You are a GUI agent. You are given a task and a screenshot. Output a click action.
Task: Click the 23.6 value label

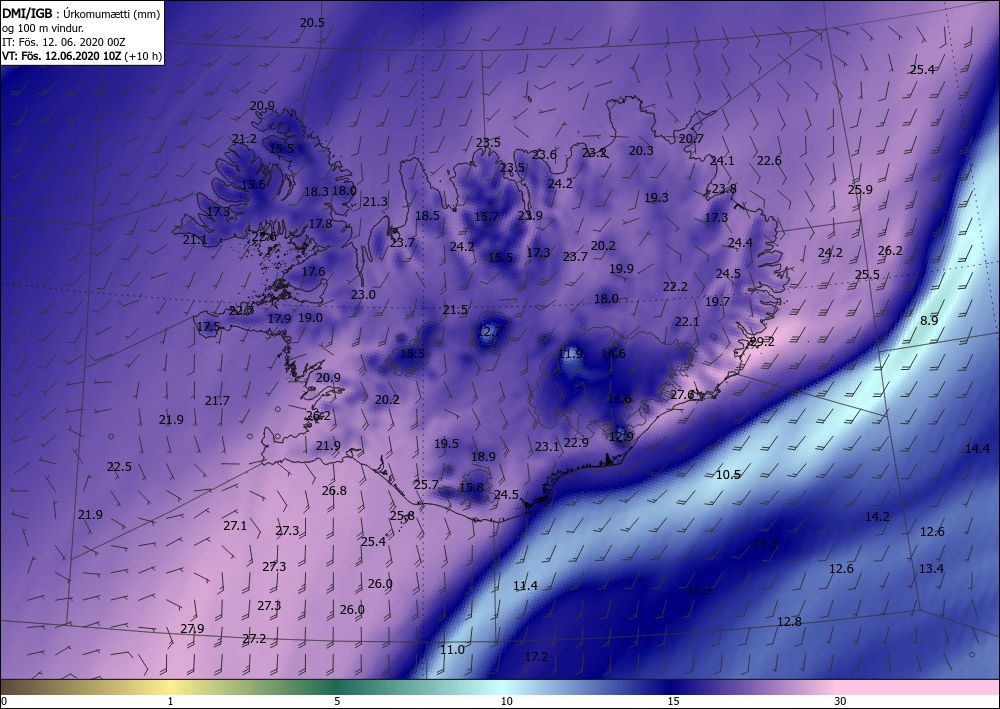pos(544,154)
